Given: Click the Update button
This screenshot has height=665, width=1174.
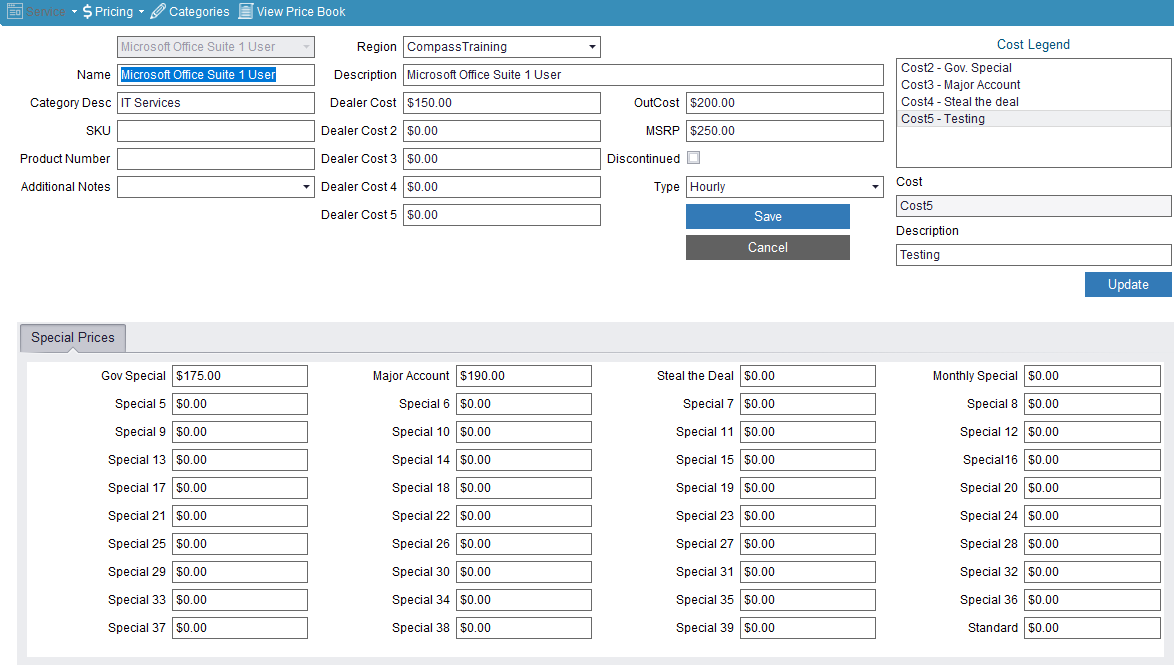Looking at the screenshot, I should tap(1128, 285).
